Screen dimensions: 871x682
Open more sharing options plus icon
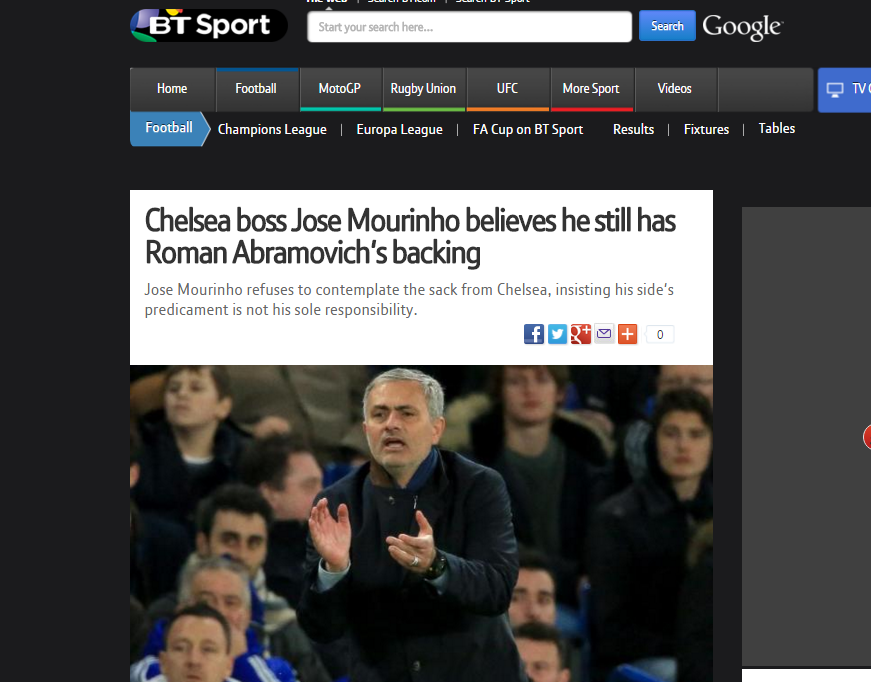pyautogui.click(x=627, y=334)
